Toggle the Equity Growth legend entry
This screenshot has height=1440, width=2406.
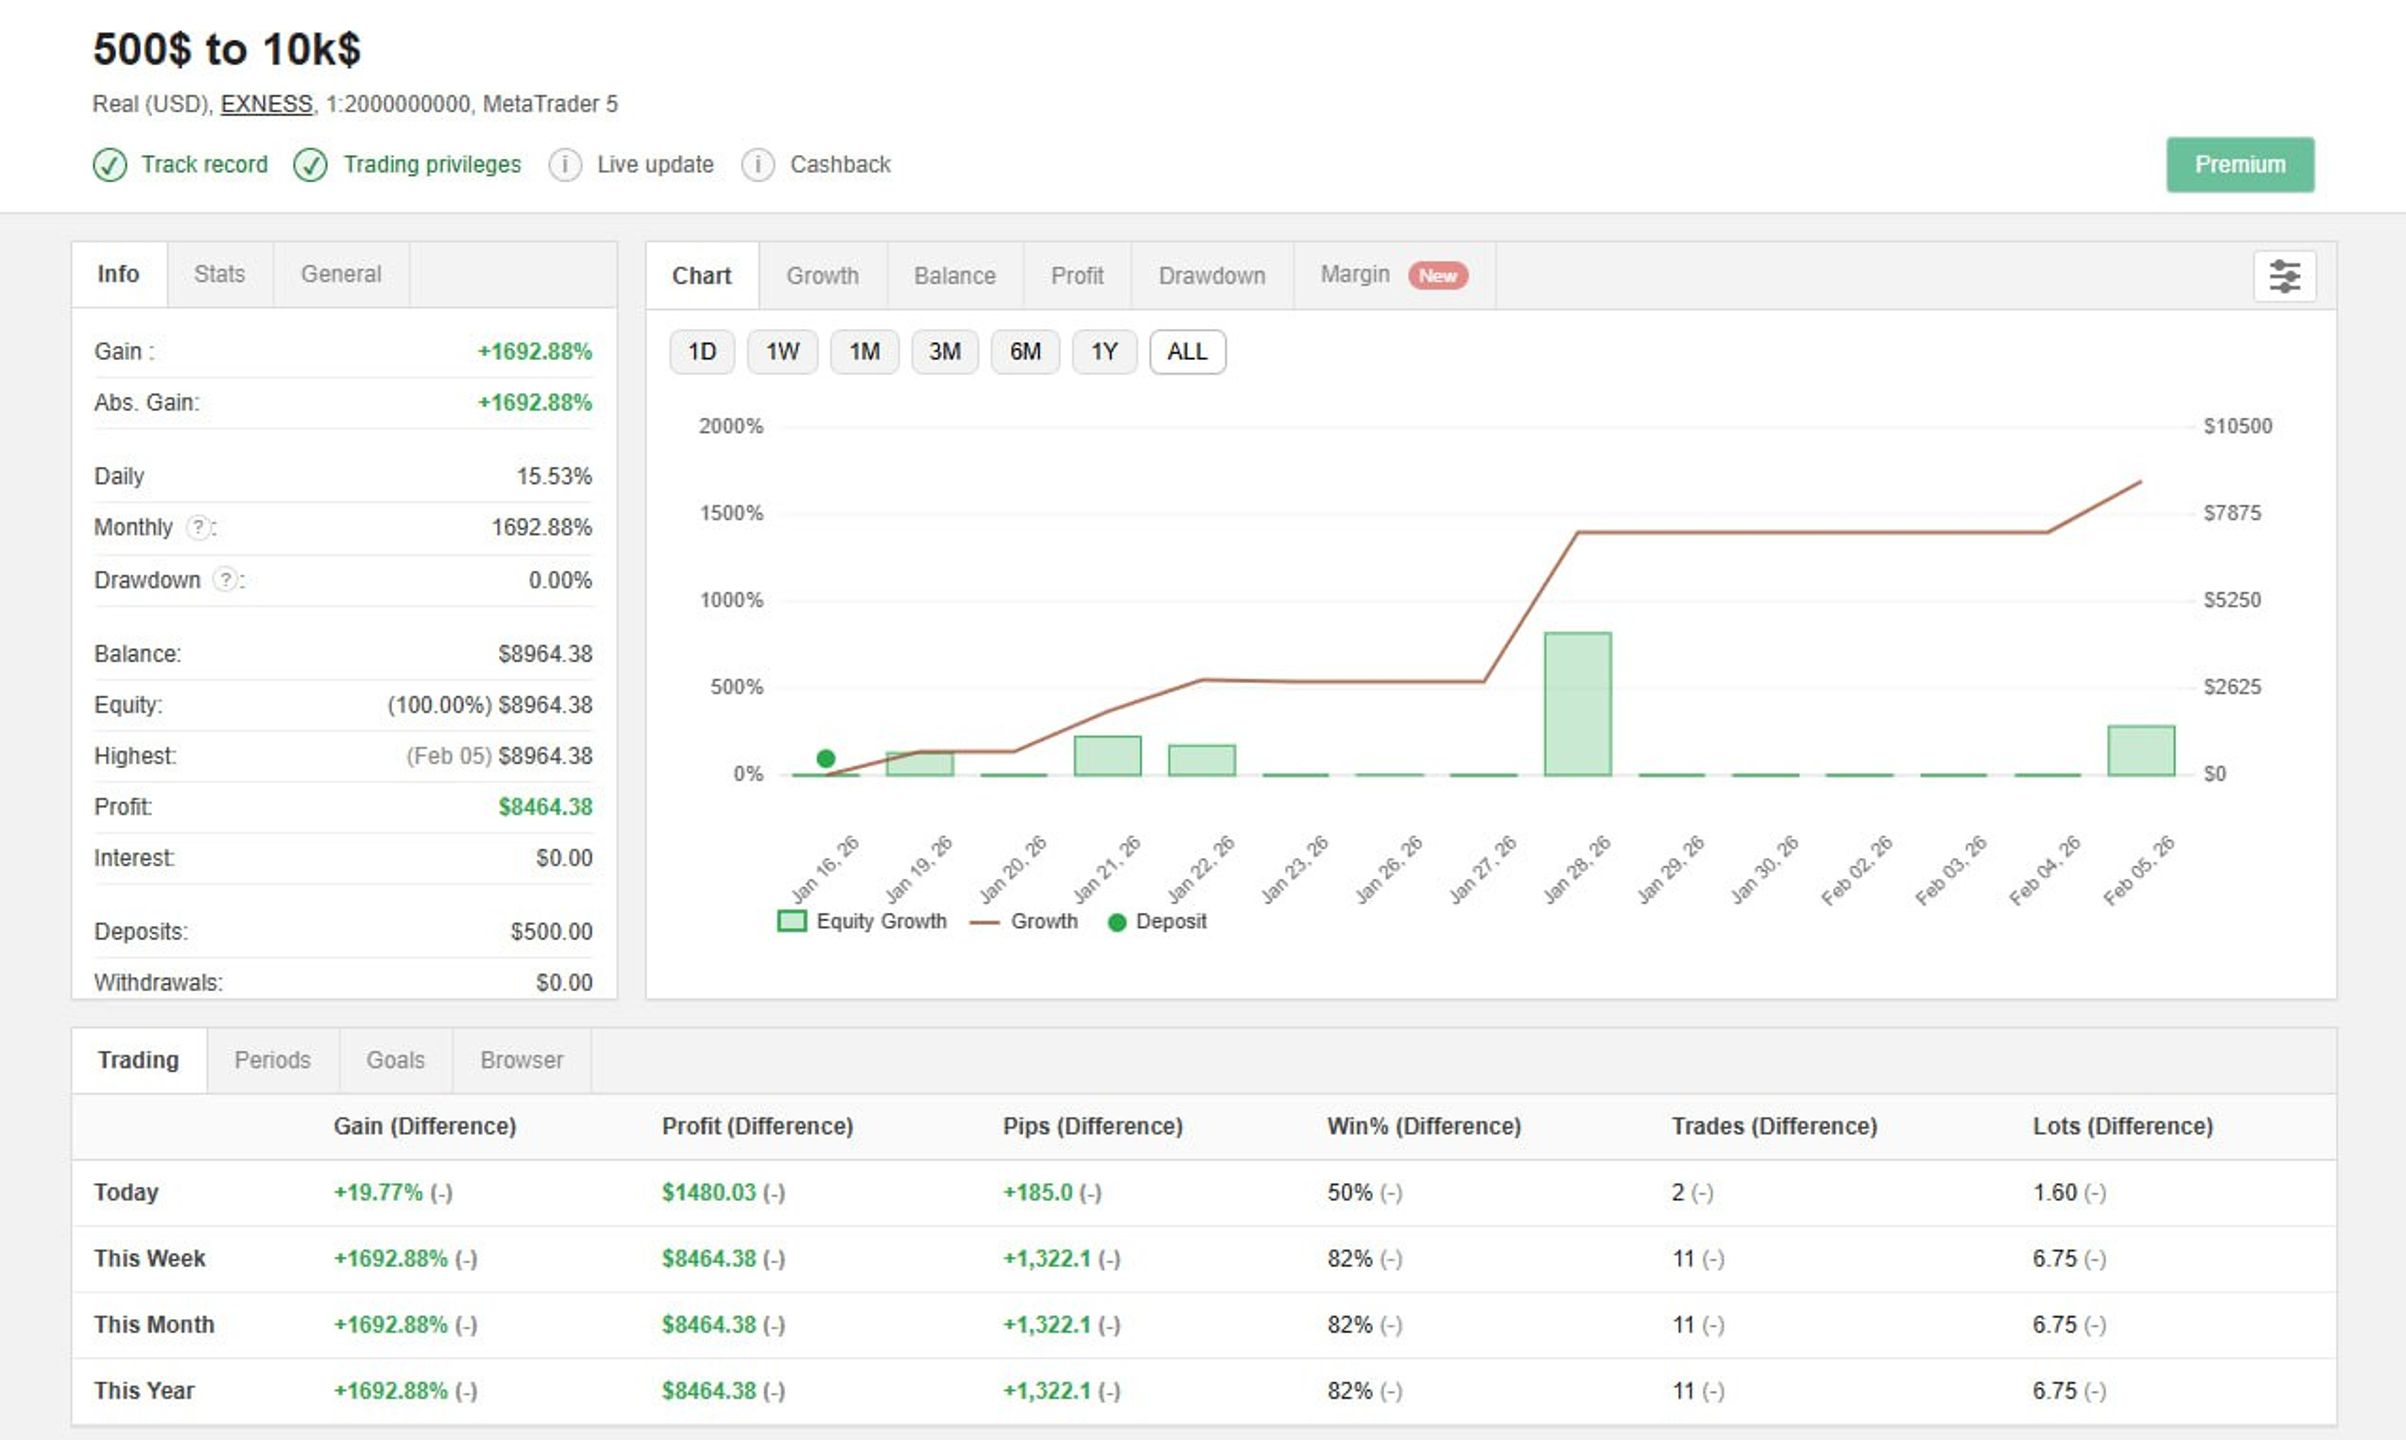click(x=862, y=921)
